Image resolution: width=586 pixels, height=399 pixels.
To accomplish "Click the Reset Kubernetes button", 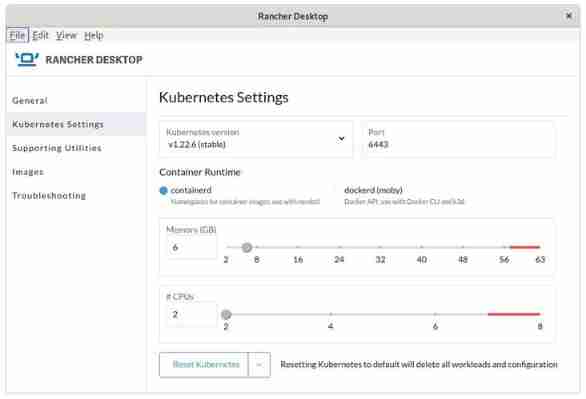I will tap(204, 364).
